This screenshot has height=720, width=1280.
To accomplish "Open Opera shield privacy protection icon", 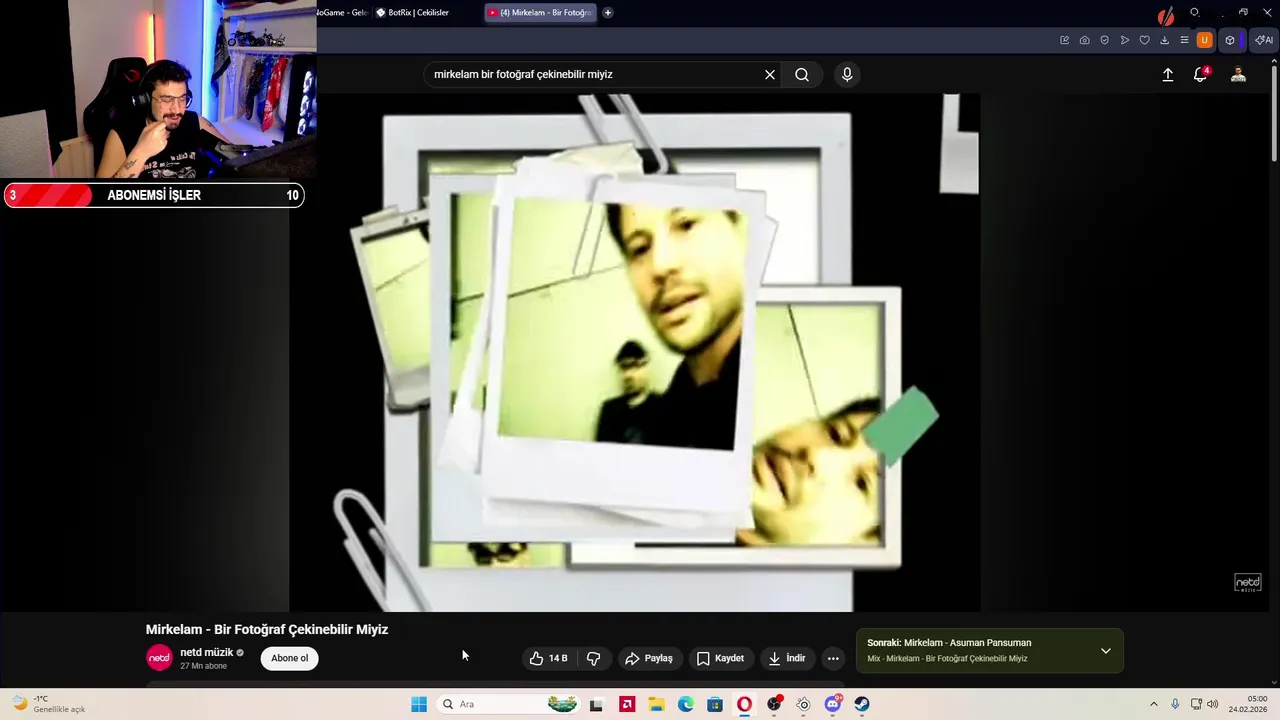I will [x=1104, y=40].
